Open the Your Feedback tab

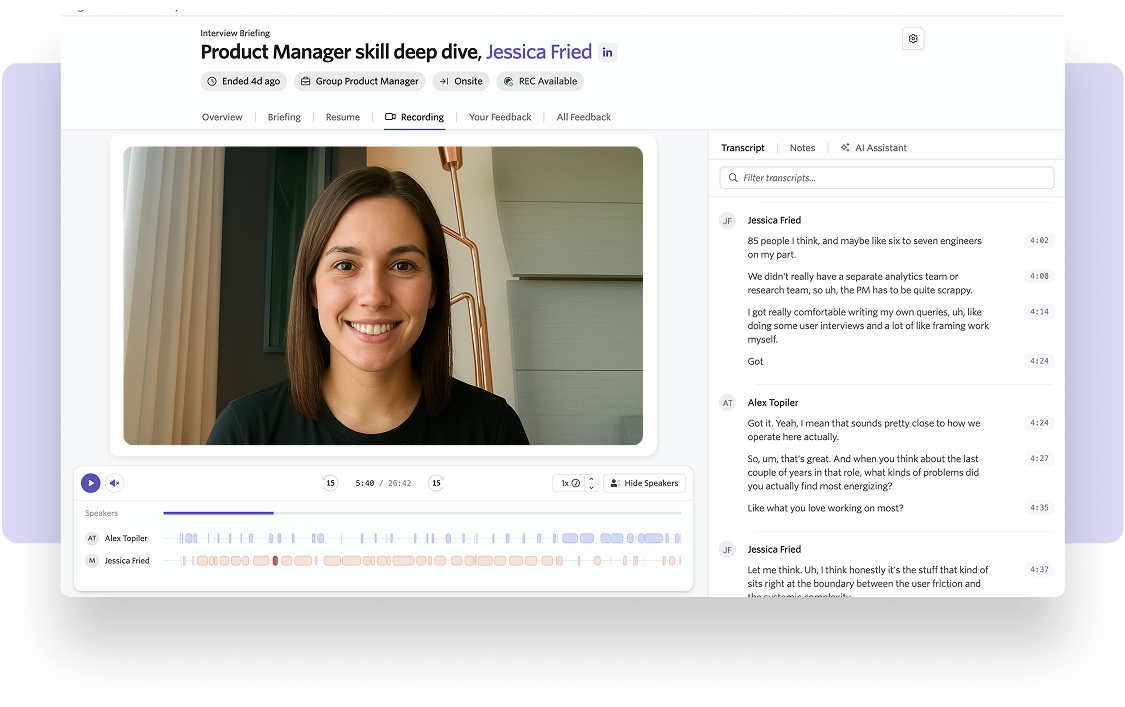[500, 117]
